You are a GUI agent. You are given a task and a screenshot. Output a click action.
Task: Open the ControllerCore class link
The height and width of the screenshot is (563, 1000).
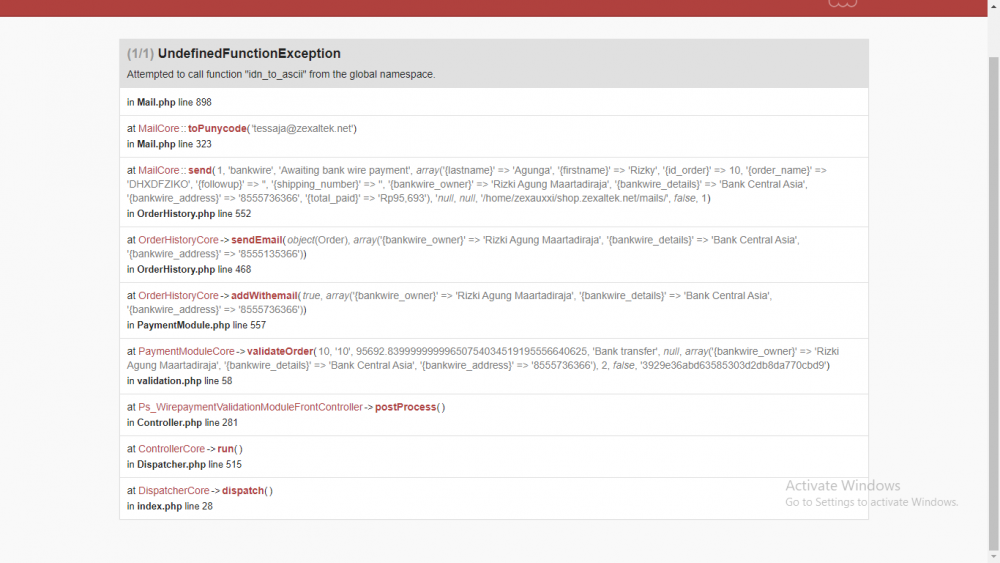click(172, 449)
